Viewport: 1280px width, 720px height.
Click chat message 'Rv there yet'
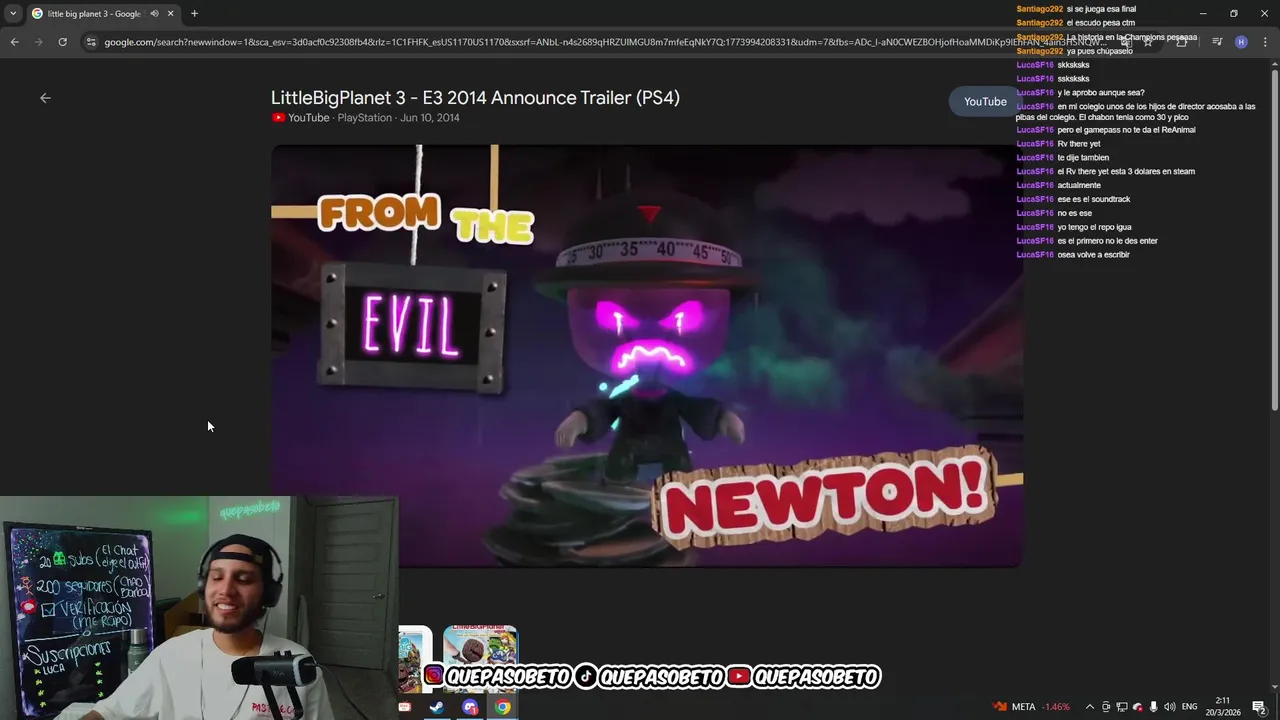[1079, 144]
